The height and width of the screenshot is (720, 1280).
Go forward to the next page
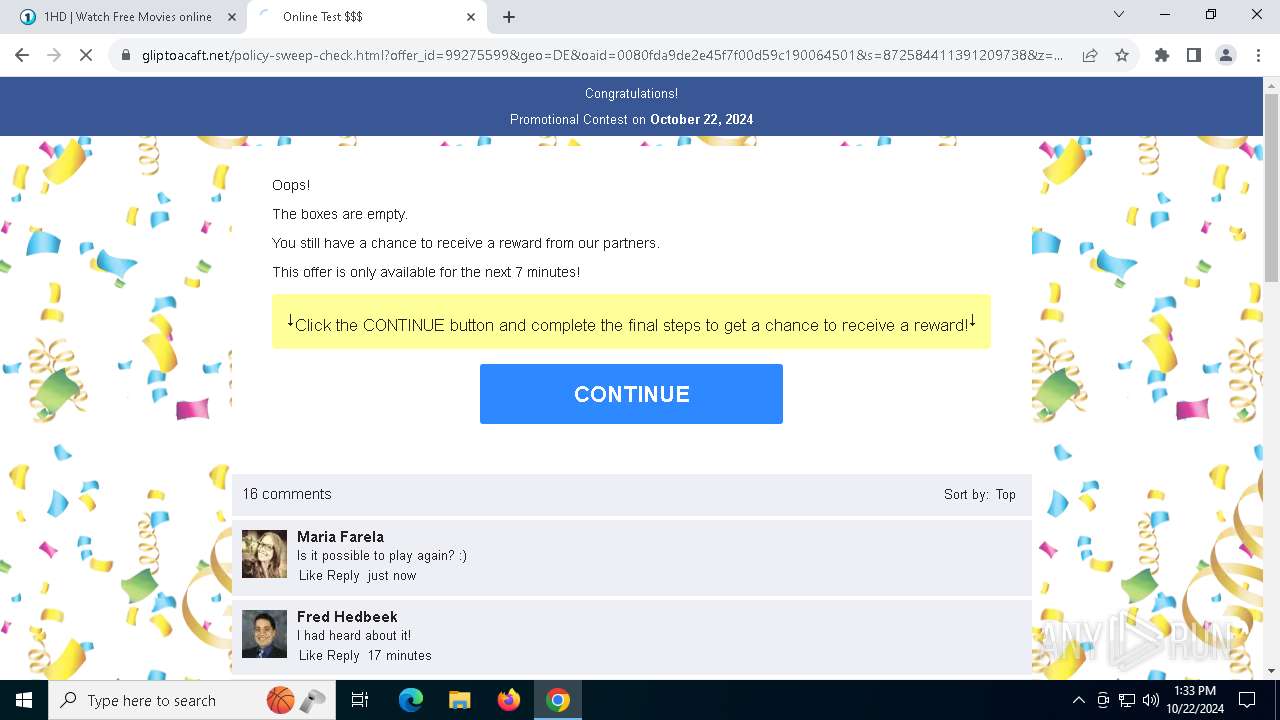54,56
